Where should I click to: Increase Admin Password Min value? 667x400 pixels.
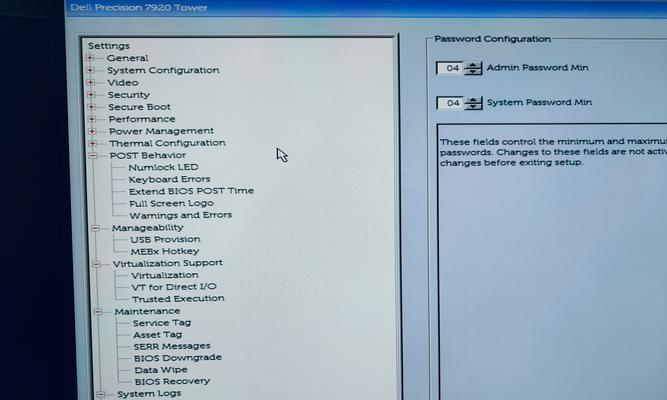pyautogui.click(x=473, y=65)
